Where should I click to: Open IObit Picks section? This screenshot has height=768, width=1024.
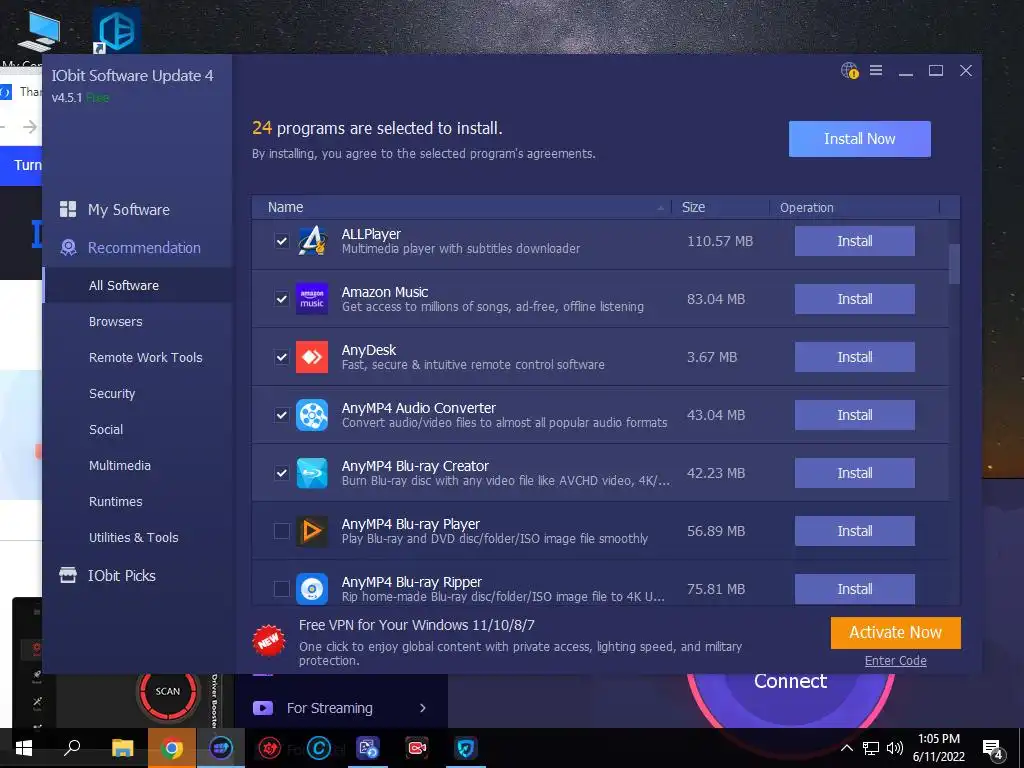(x=137, y=575)
